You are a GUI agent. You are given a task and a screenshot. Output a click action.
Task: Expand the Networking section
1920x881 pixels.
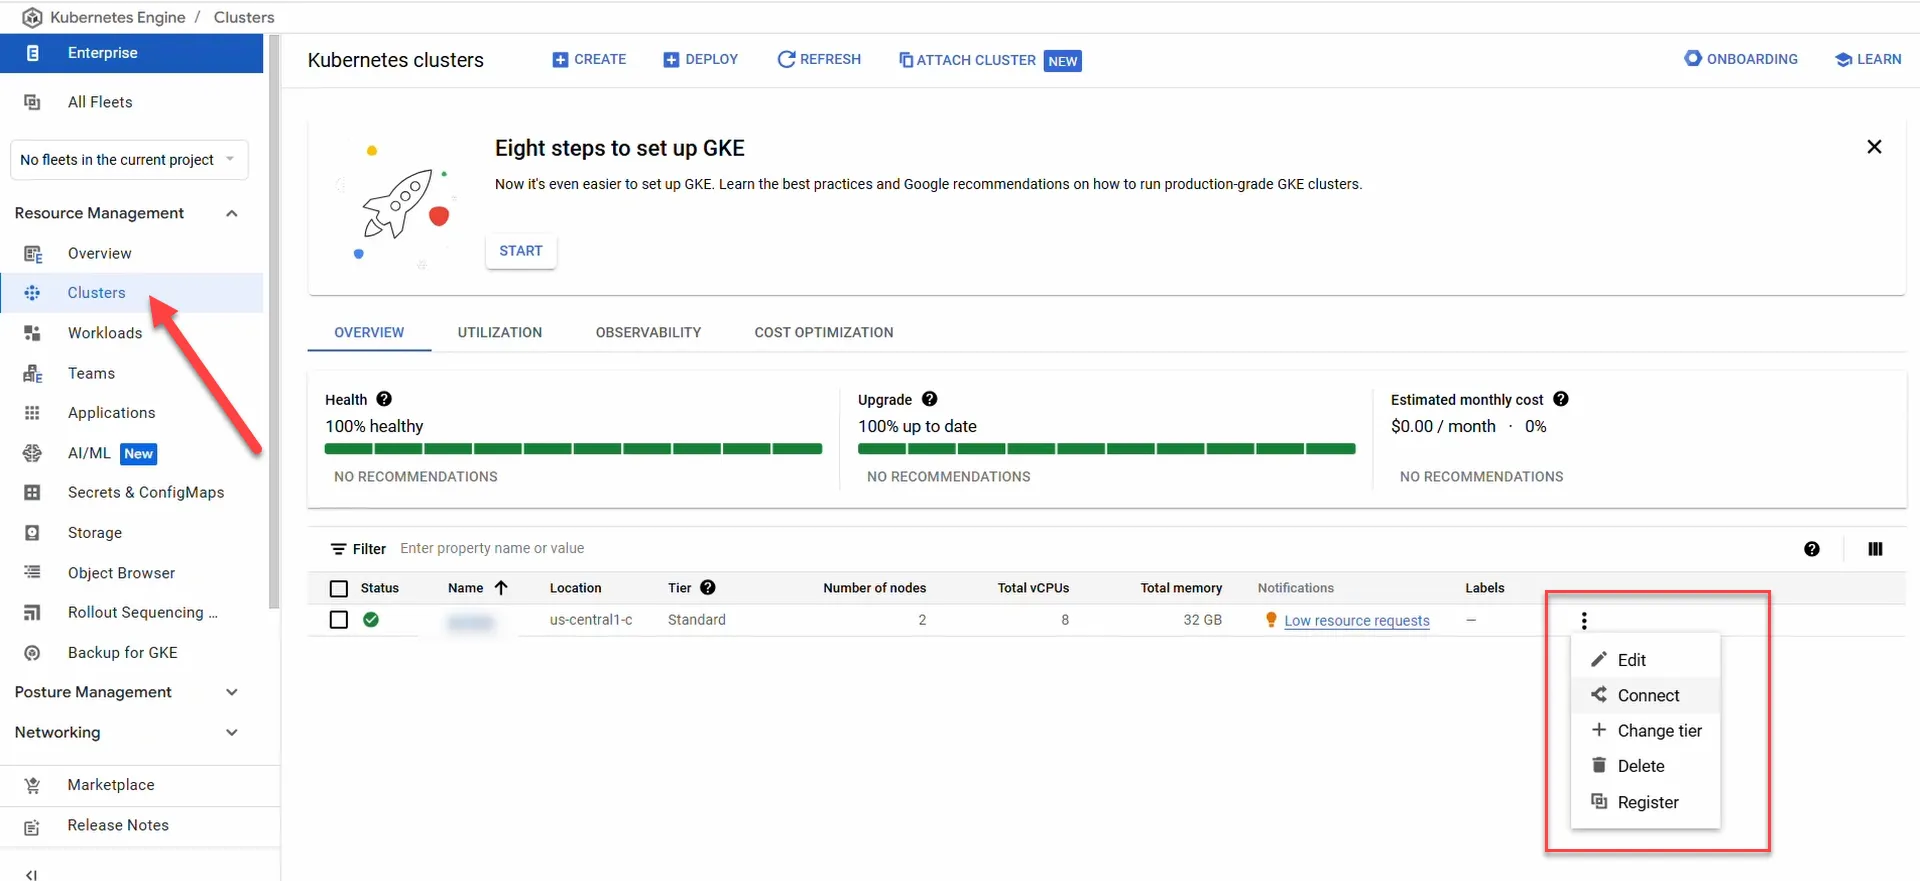pos(232,732)
